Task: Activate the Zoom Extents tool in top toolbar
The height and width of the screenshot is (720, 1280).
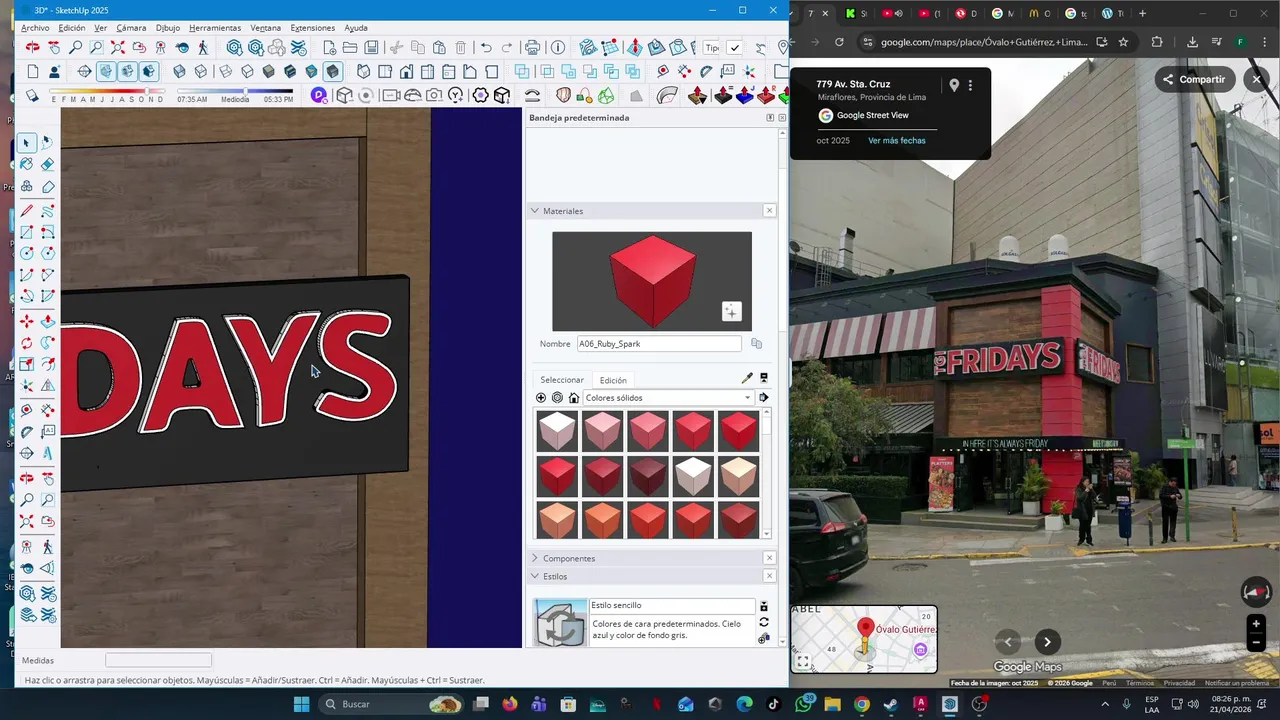Action: (118, 47)
